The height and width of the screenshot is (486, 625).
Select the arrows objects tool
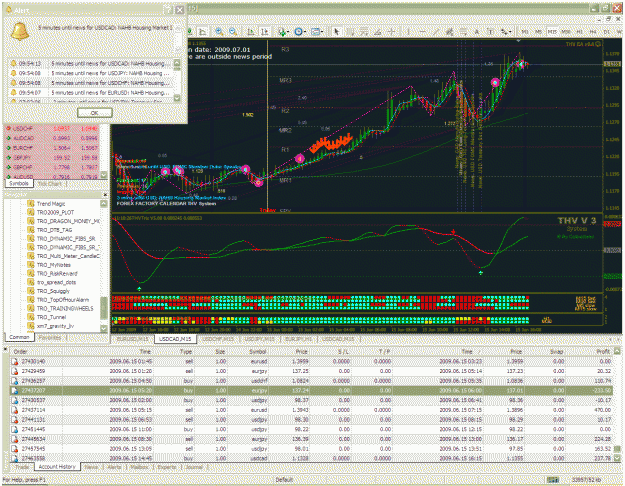pyautogui.click(x=504, y=31)
